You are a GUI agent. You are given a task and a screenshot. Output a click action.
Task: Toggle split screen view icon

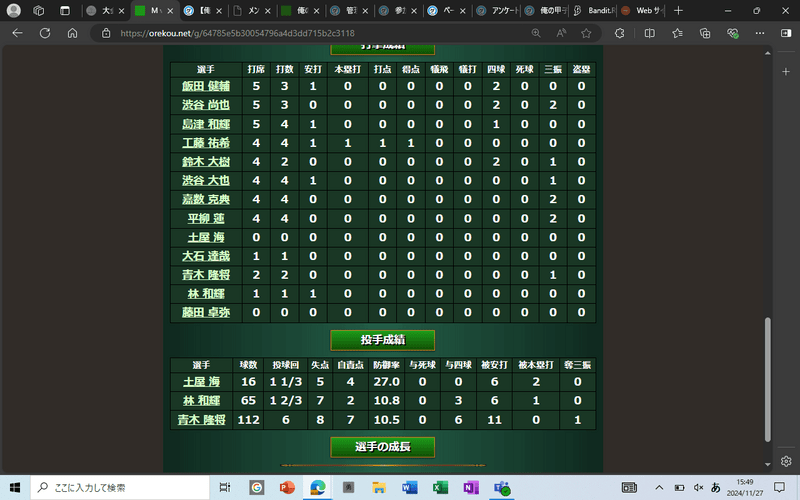tap(650, 32)
